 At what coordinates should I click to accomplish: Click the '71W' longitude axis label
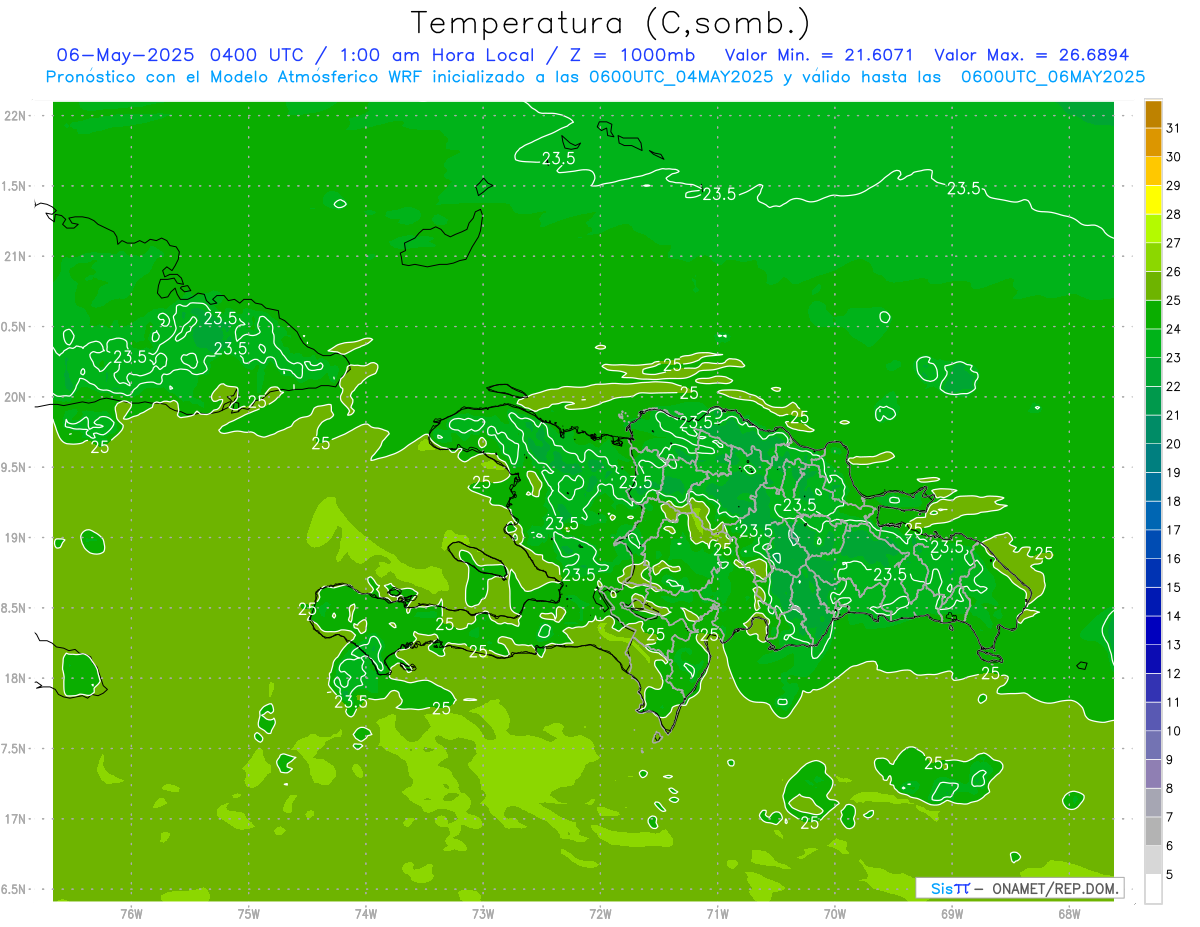click(x=717, y=913)
